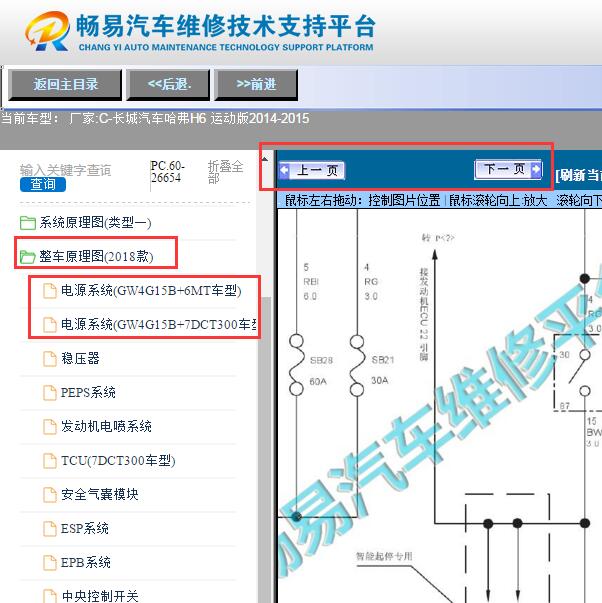
Task: Click the file icon beside 发动机电喷系统
Action: [x=50, y=426]
